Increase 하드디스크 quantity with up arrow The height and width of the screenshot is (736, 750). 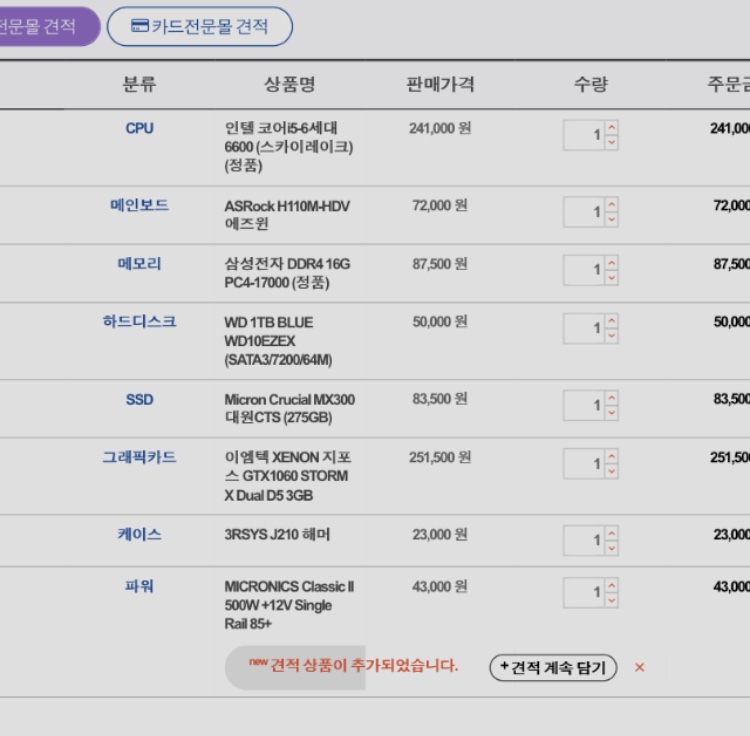point(612,321)
